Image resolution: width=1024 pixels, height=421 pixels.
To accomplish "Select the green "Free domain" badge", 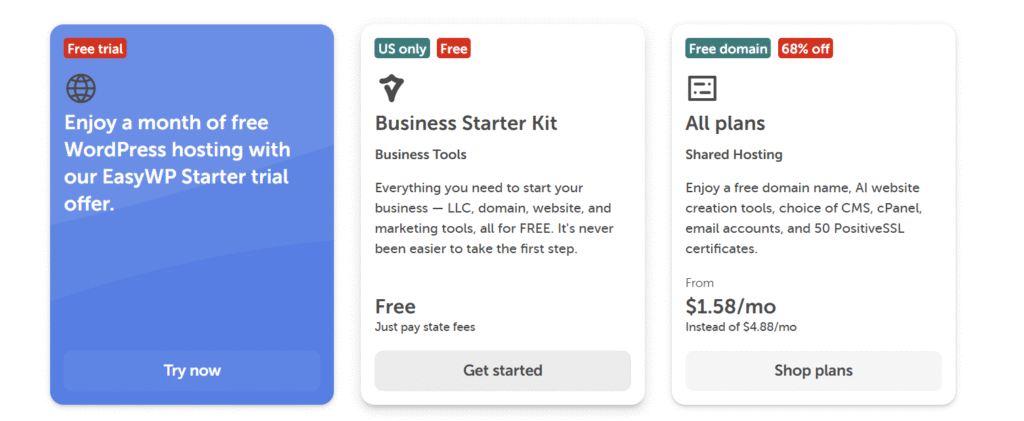I will pyautogui.click(x=728, y=48).
